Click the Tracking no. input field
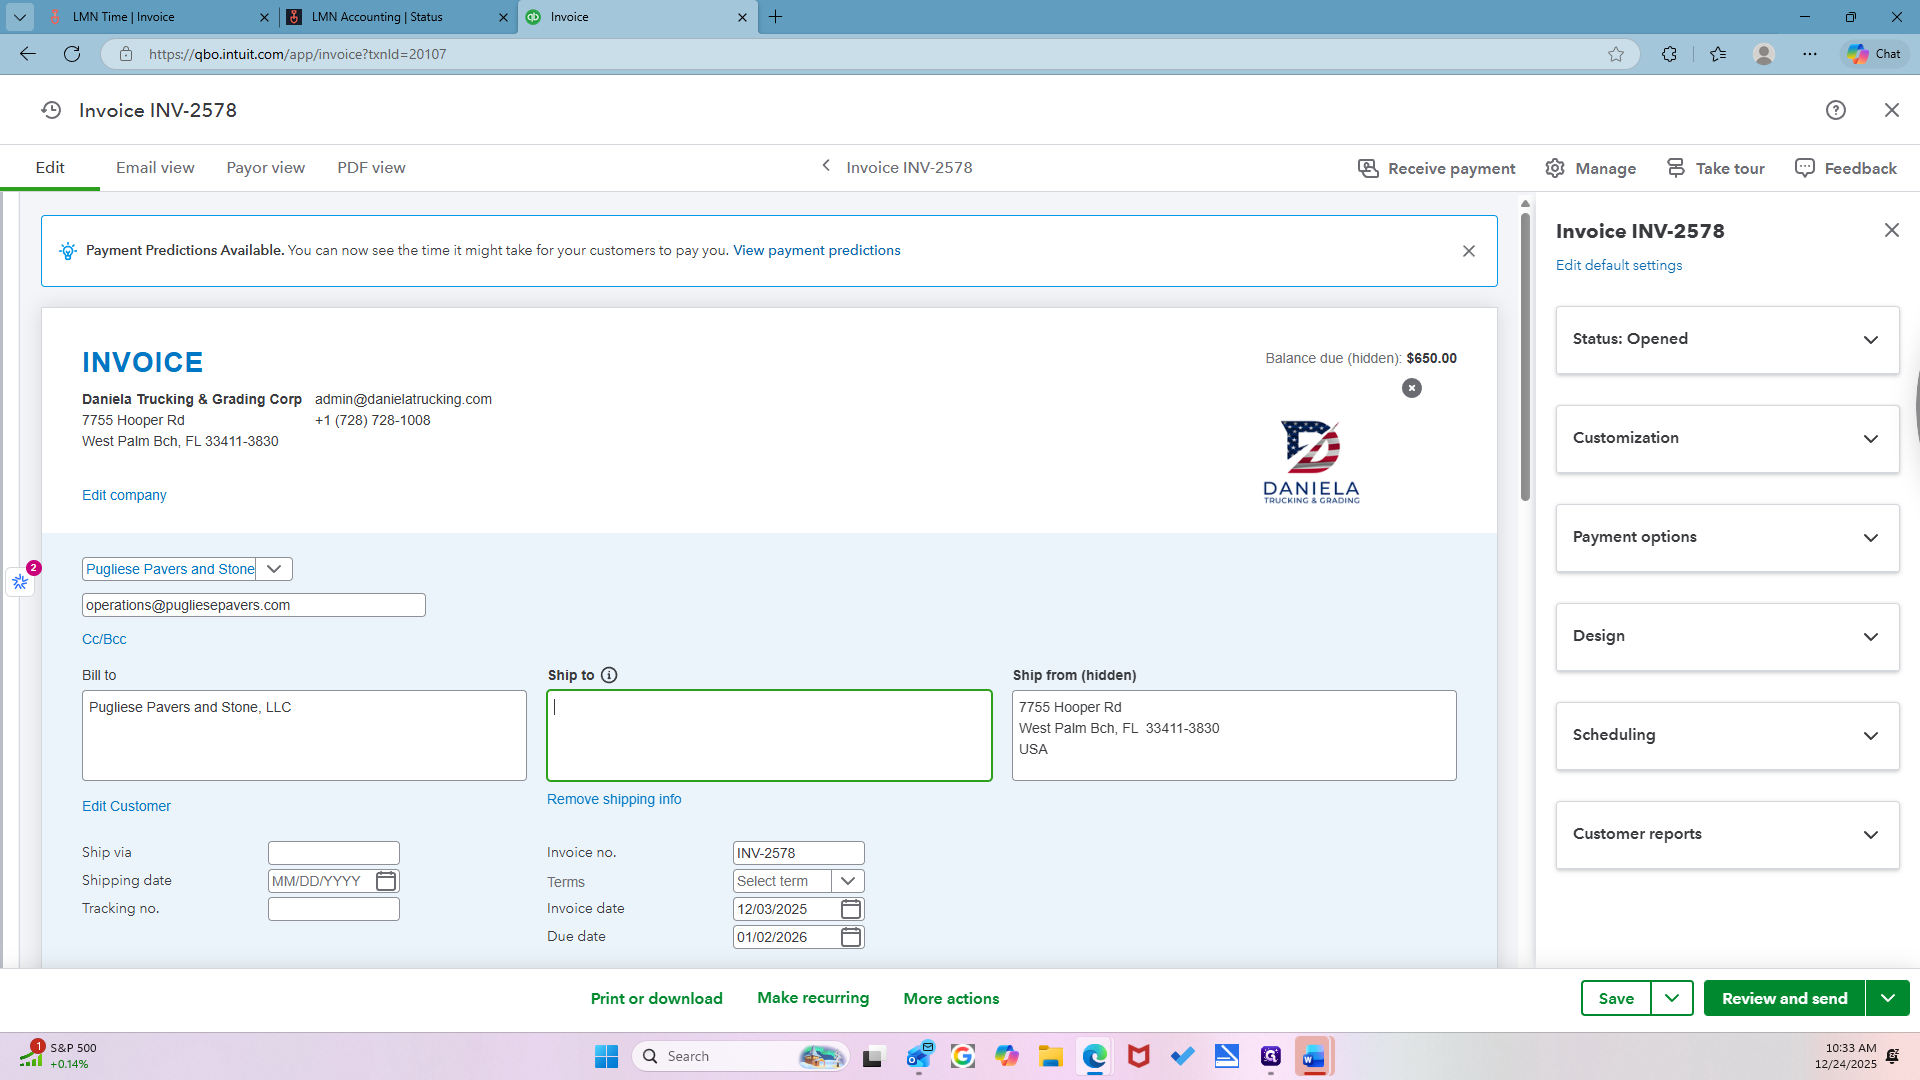Screen dimensions: 1920x1080 334,909
